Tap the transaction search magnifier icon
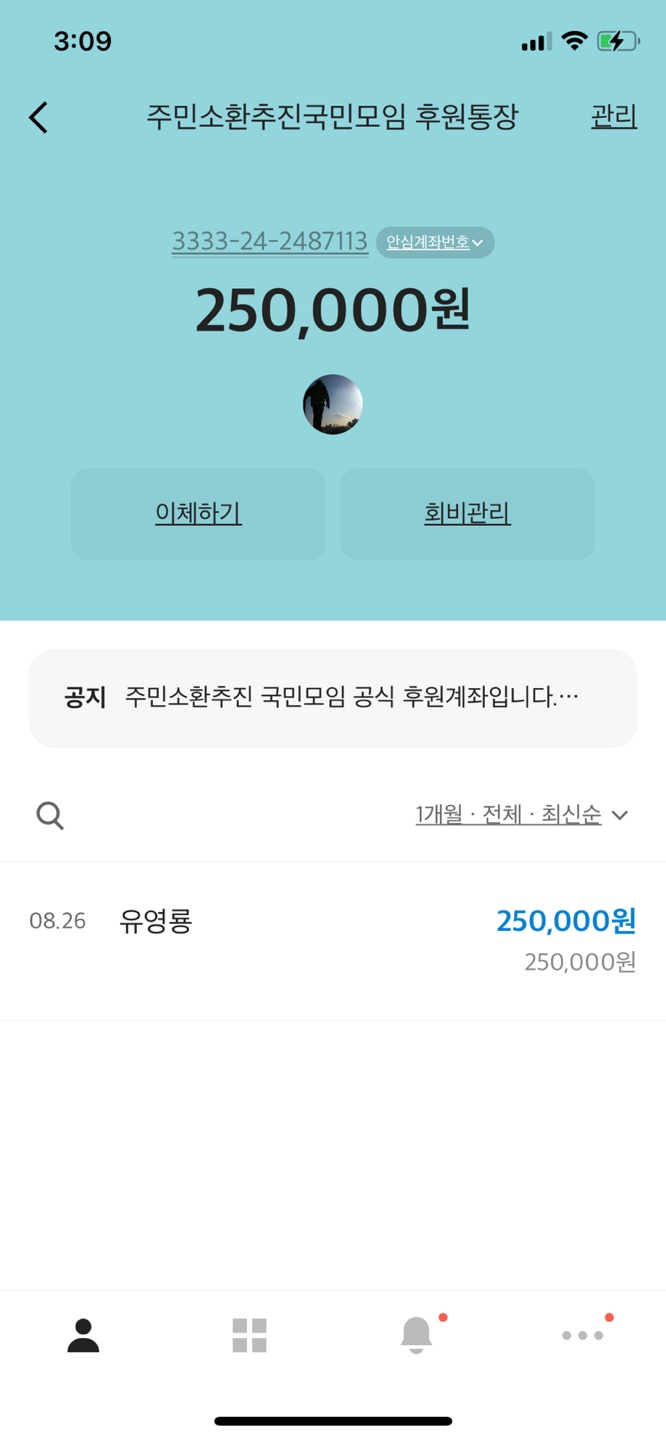 click(x=50, y=816)
